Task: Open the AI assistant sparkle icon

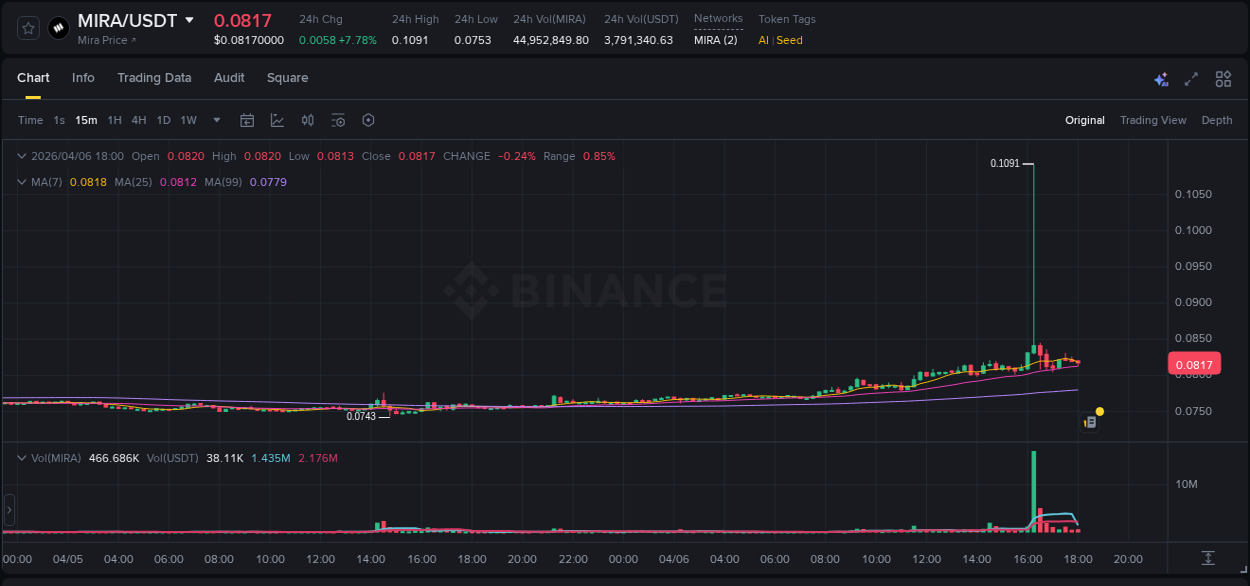Action: tap(1161, 79)
